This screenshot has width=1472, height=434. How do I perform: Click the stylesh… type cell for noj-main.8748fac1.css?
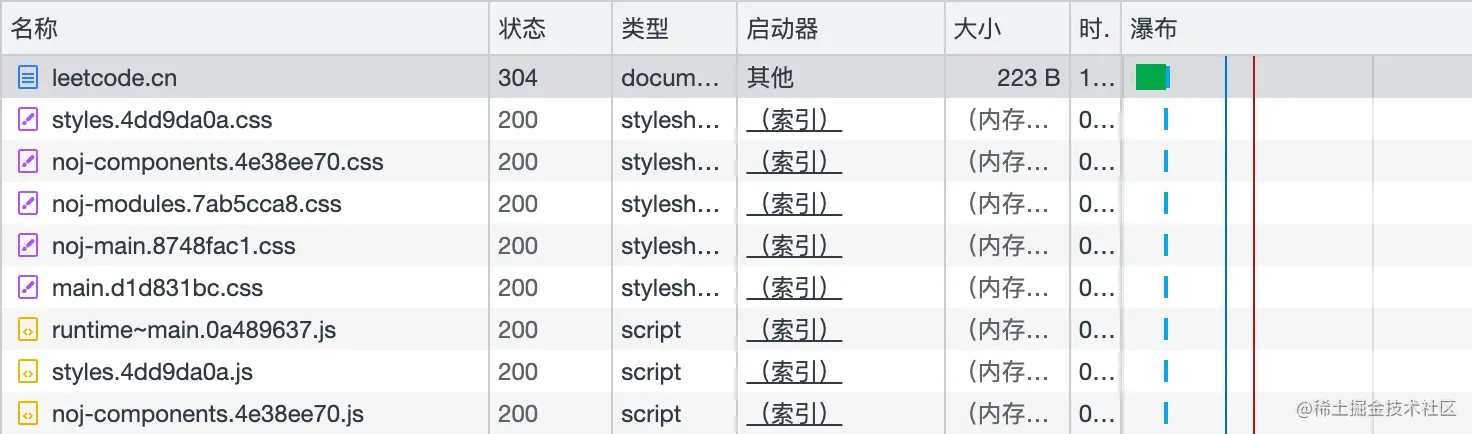(x=670, y=245)
